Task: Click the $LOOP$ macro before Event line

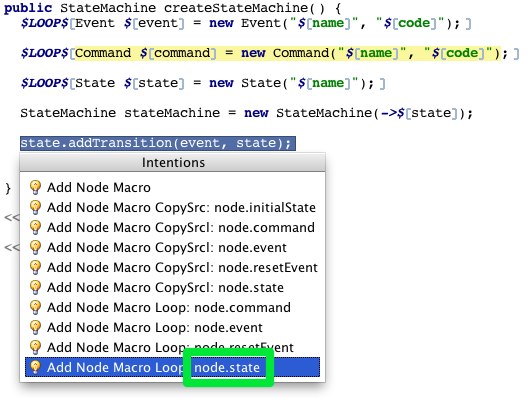Action: [45, 23]
